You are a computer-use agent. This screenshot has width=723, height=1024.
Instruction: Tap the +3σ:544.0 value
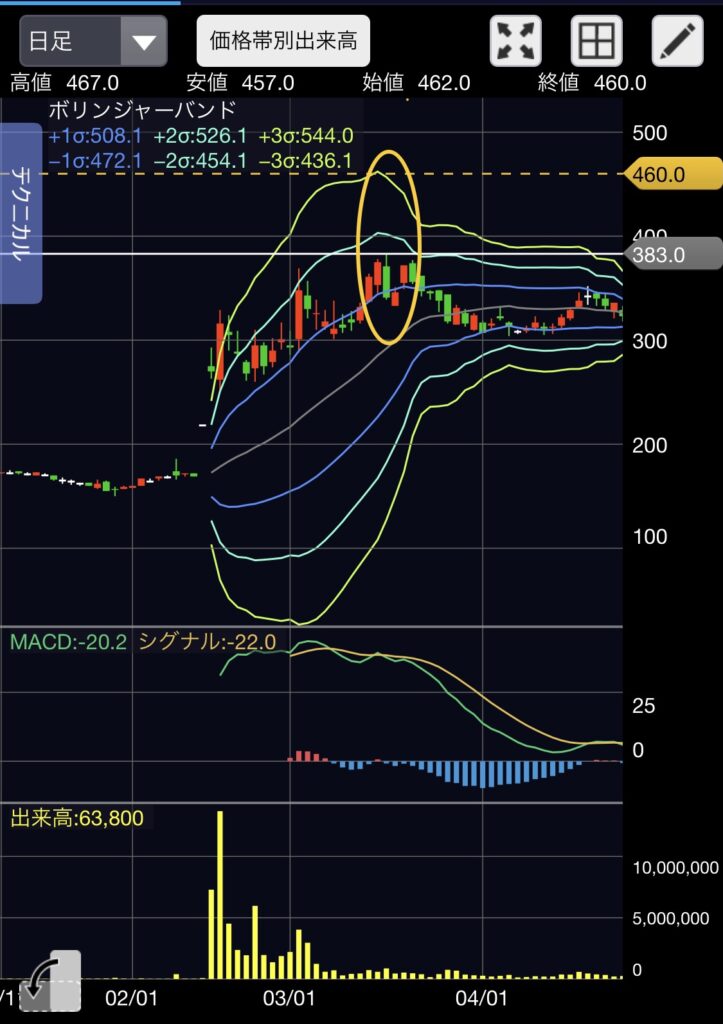pos(306,136)
